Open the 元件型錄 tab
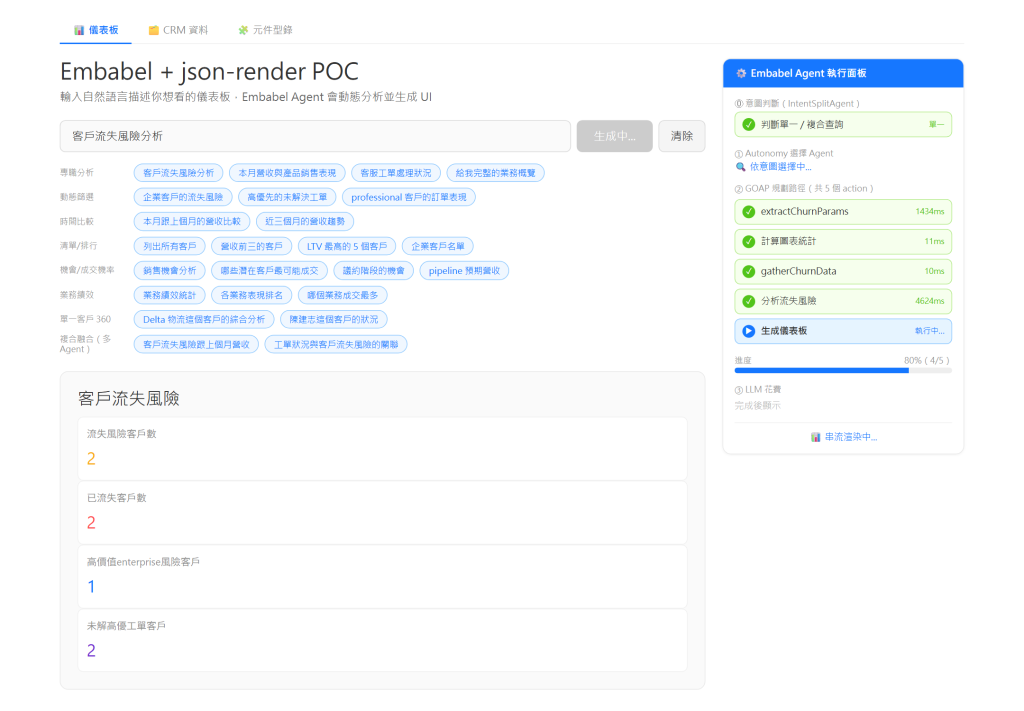This screenshot has width=1024, height=711. [x=265, y=30]
